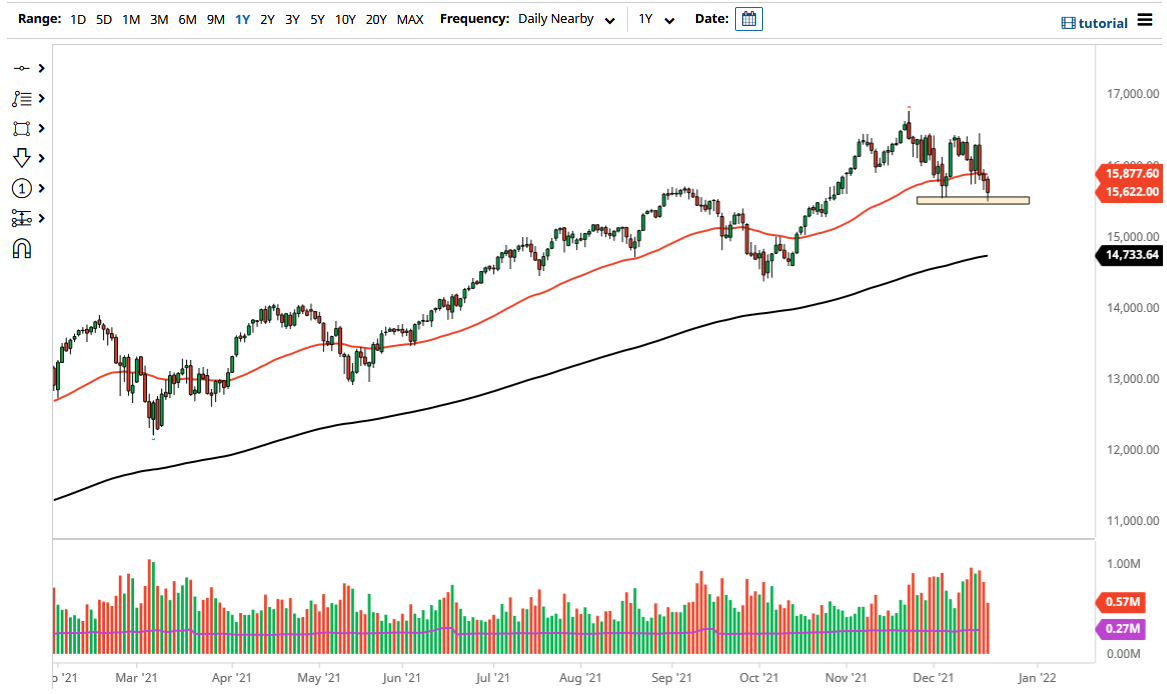Screen dimensions: 1167x694
Task: Switch the active range to 5Y
Action: pos(316,19)
